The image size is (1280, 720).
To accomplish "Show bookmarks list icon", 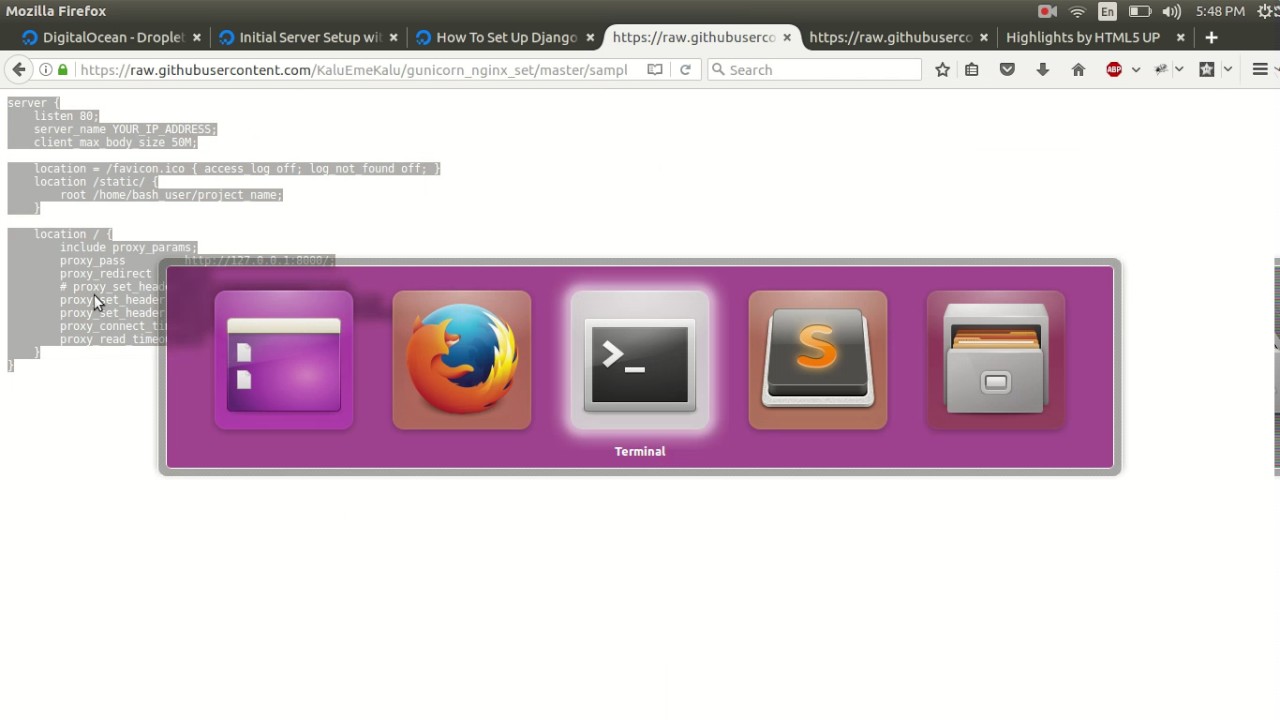I will pos(972,70).
